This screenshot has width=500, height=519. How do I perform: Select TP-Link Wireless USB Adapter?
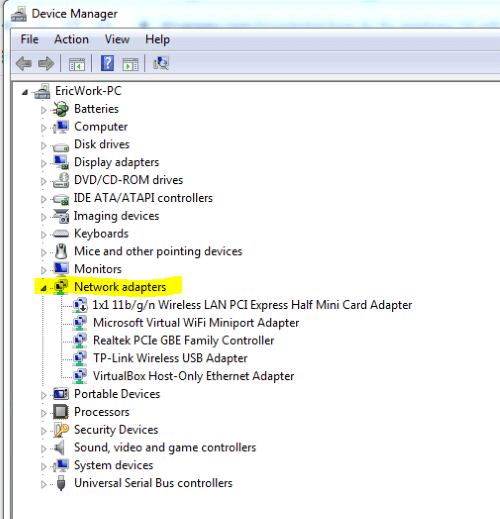170,358
